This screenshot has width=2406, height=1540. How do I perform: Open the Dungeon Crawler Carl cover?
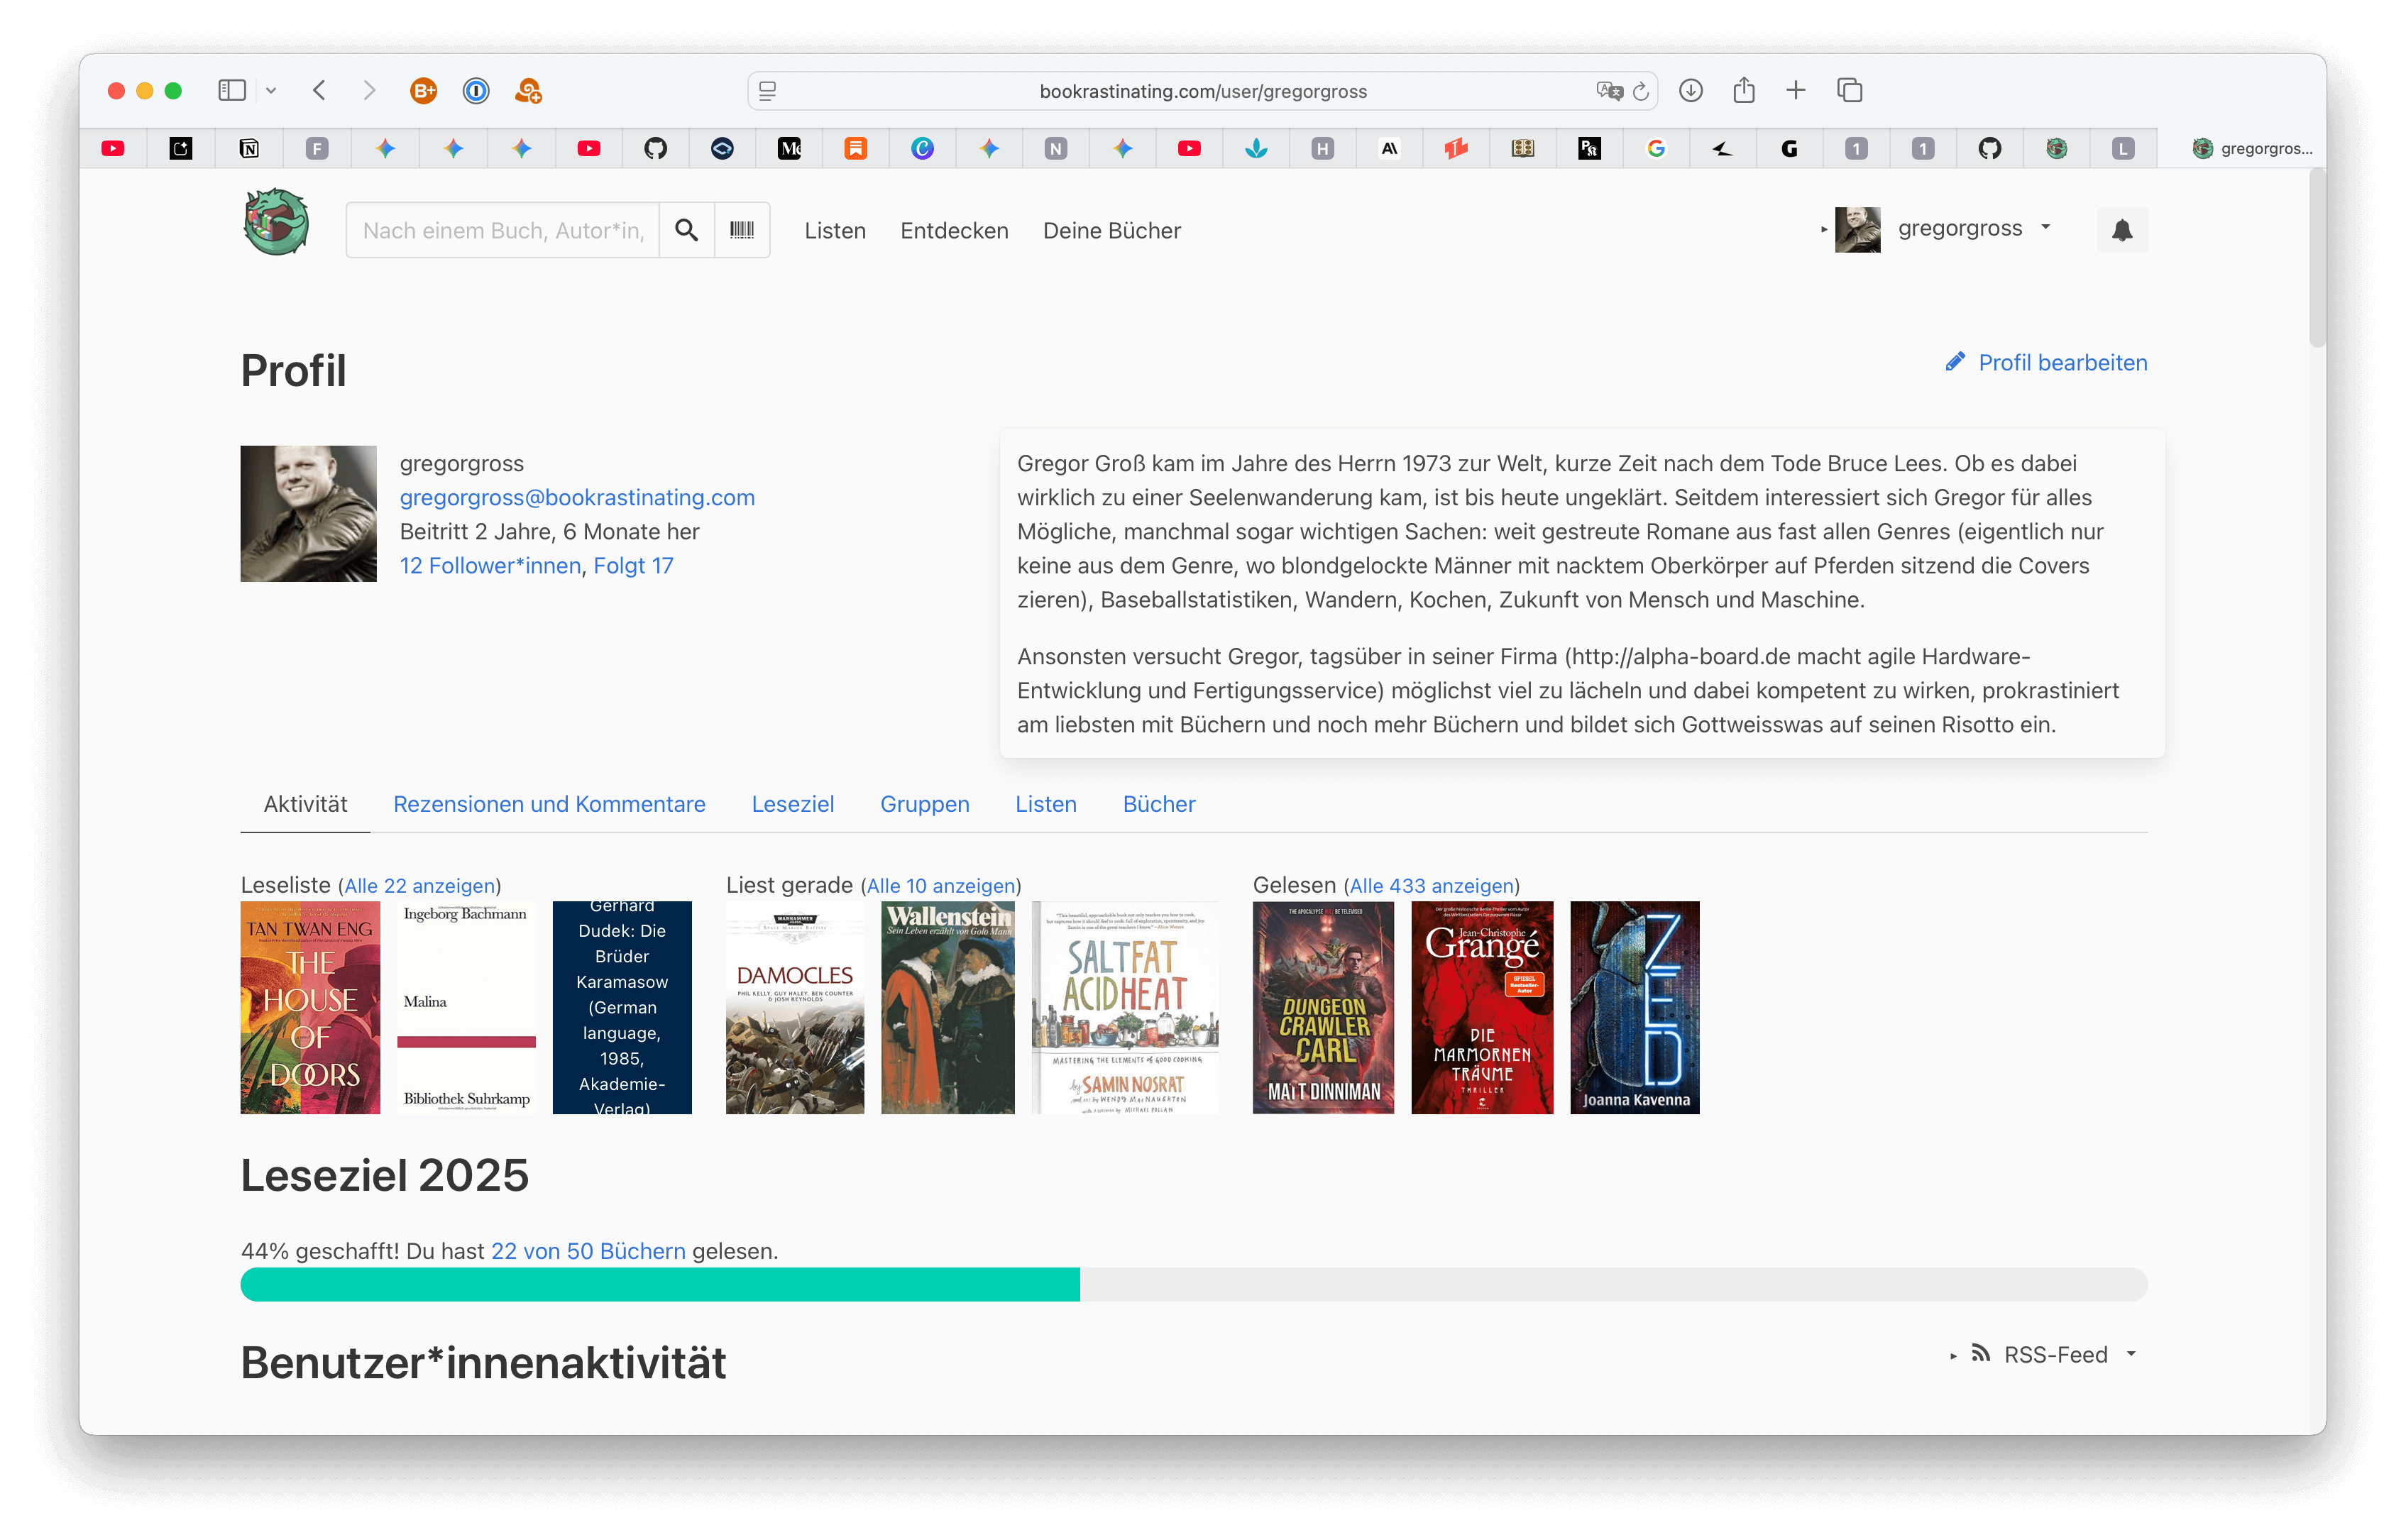point(1323,1007)
